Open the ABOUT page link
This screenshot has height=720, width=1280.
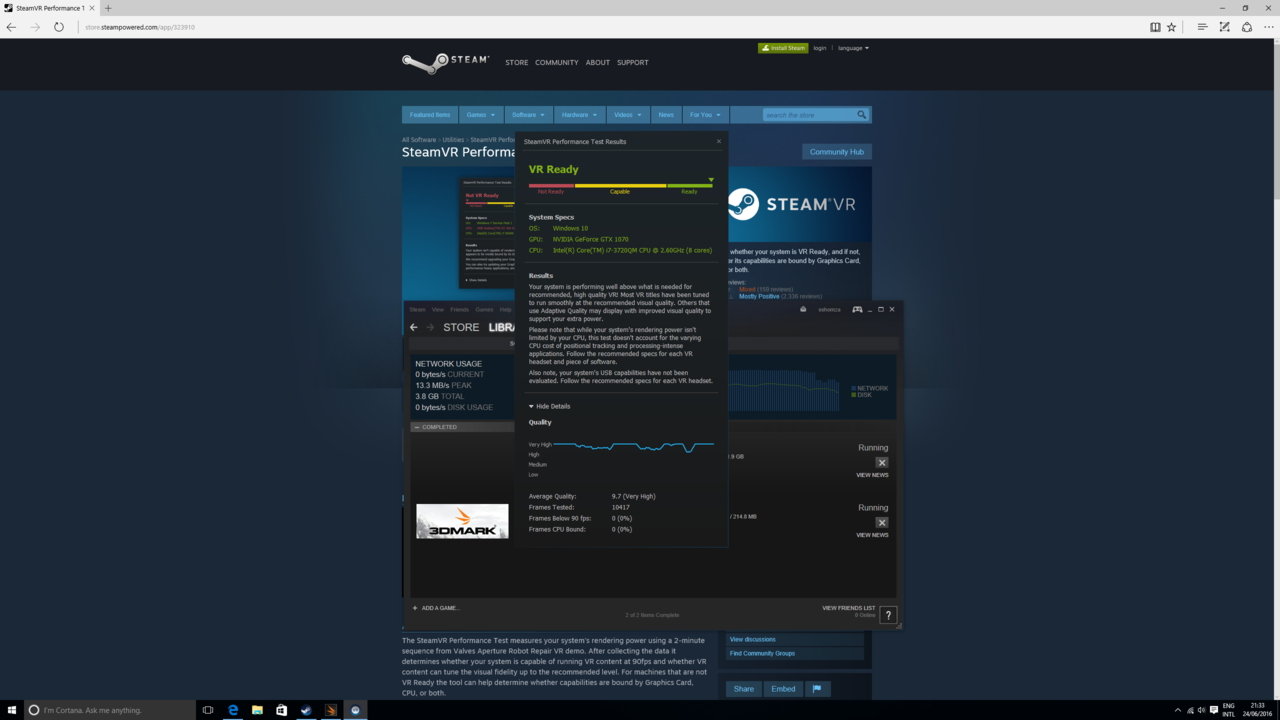tap(598, 62)
